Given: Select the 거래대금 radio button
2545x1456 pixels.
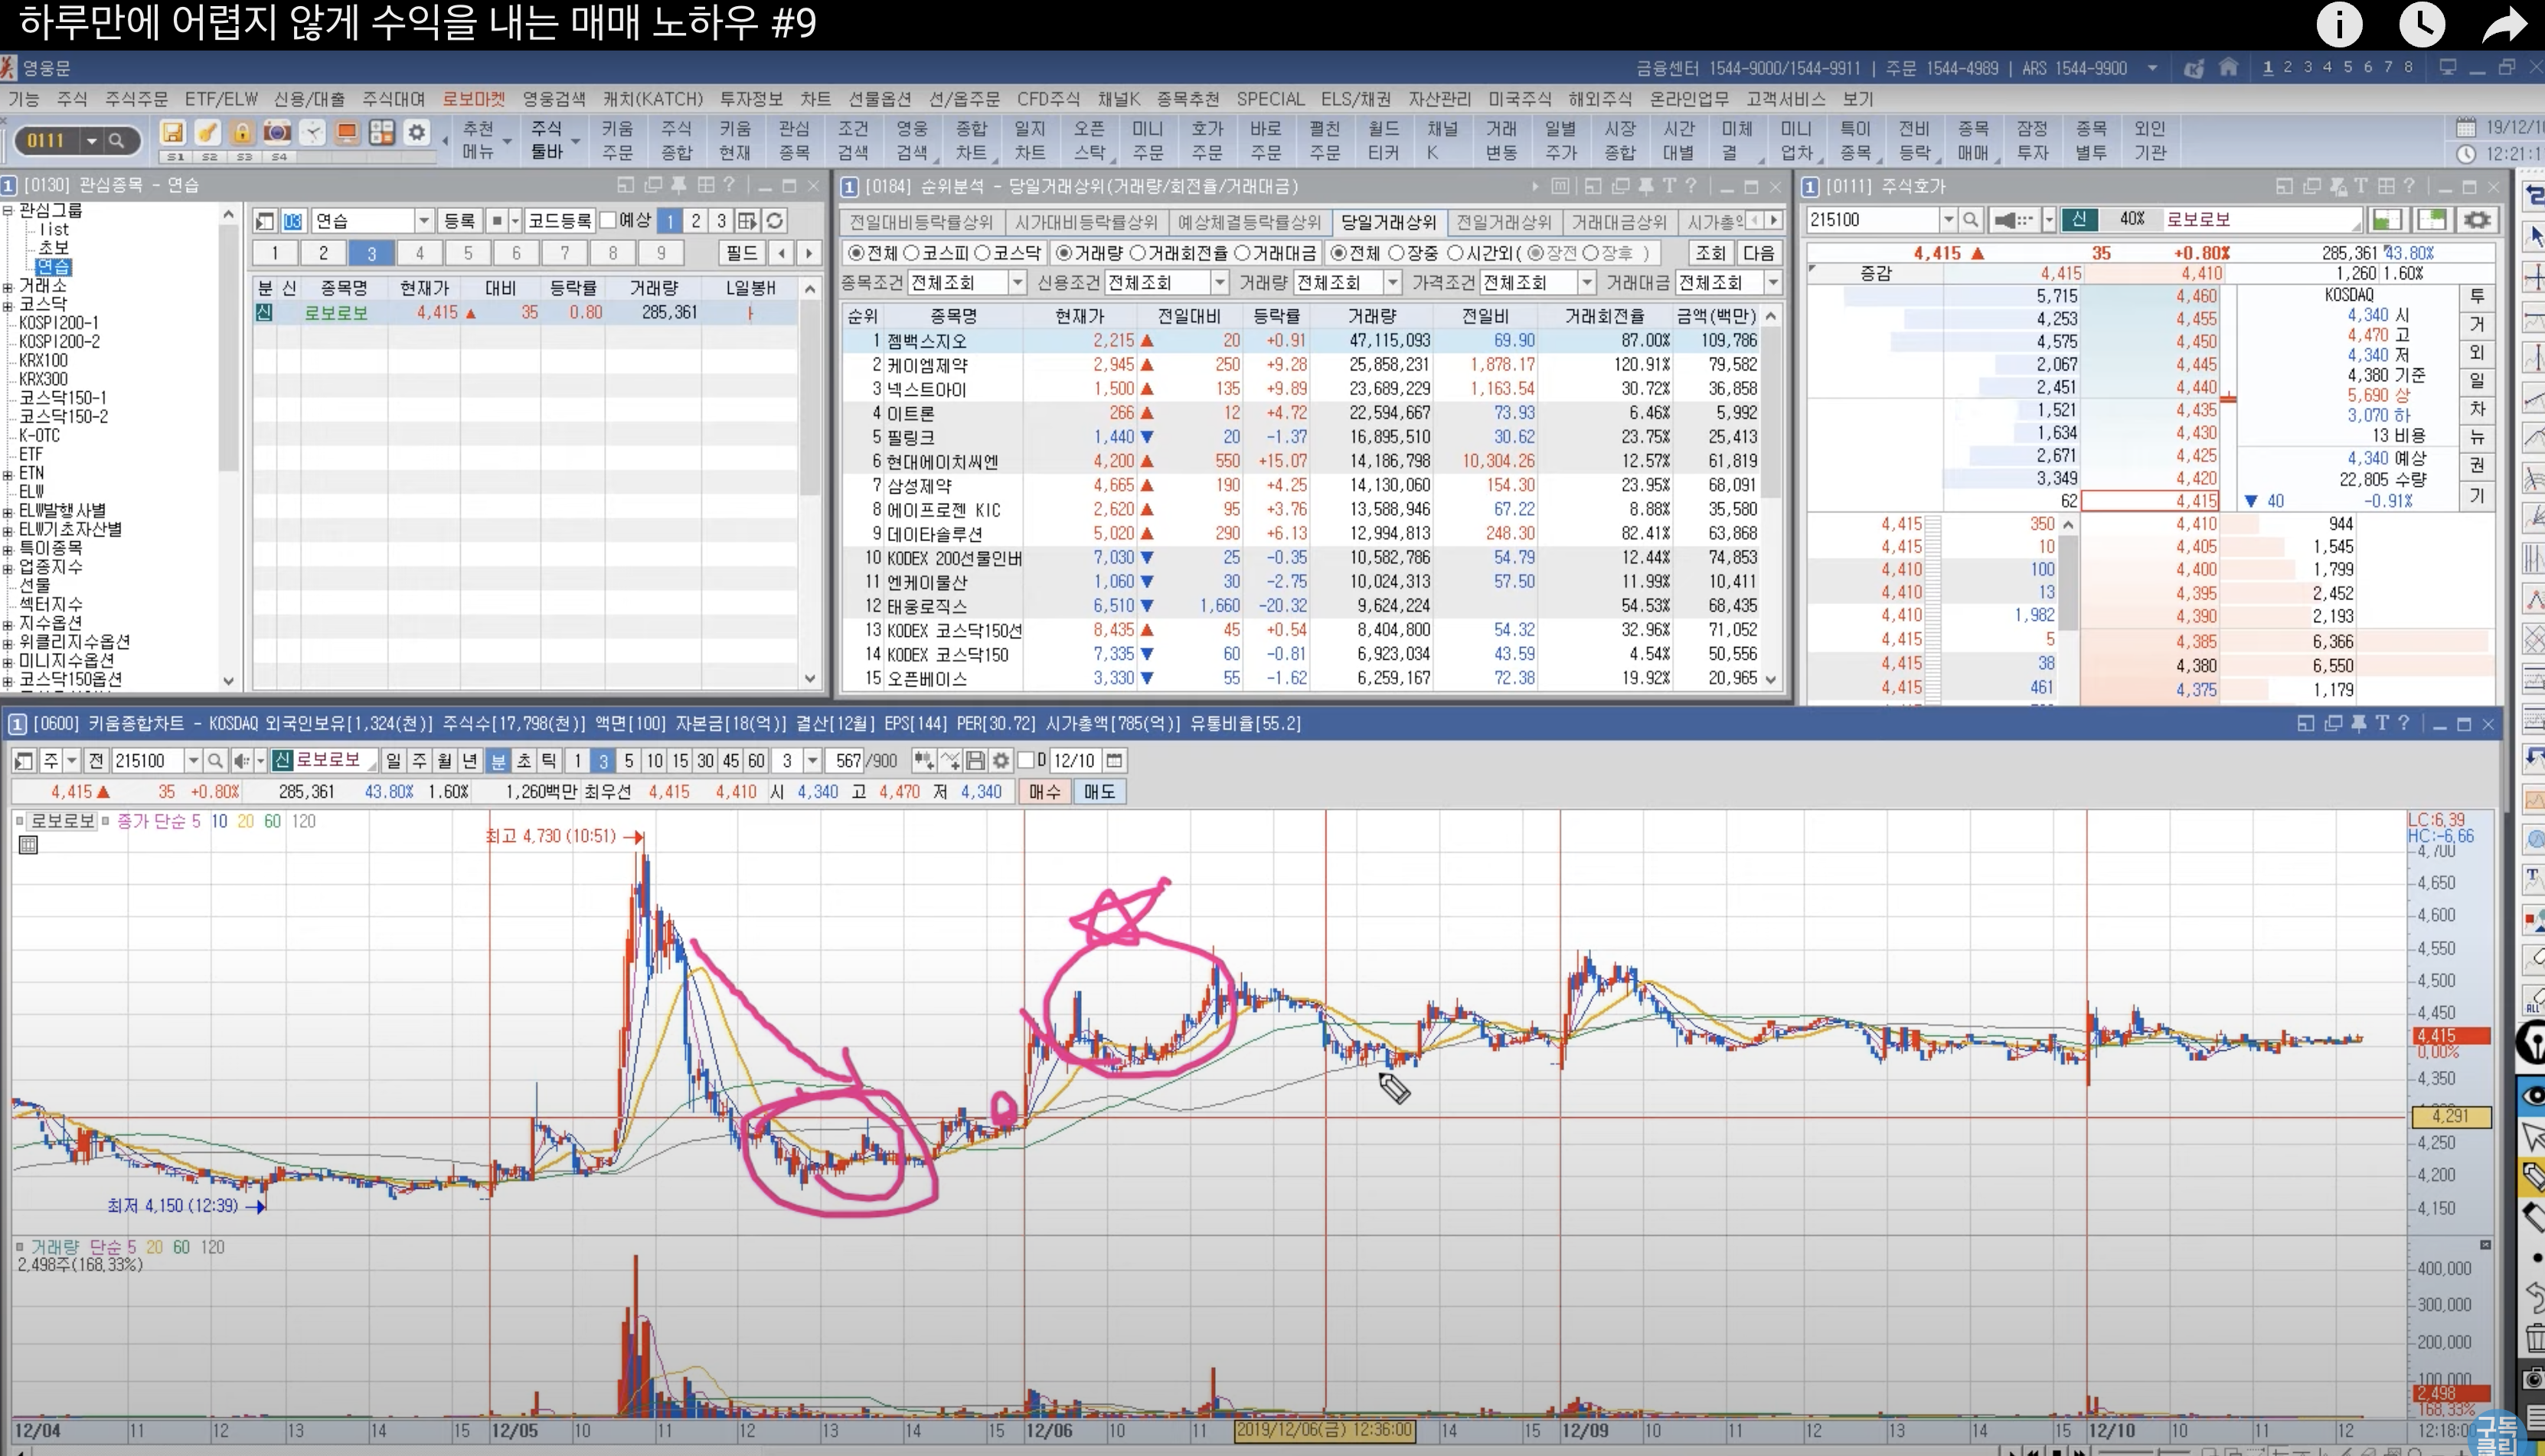Looking at the screenshot, I should [1243, 253].
